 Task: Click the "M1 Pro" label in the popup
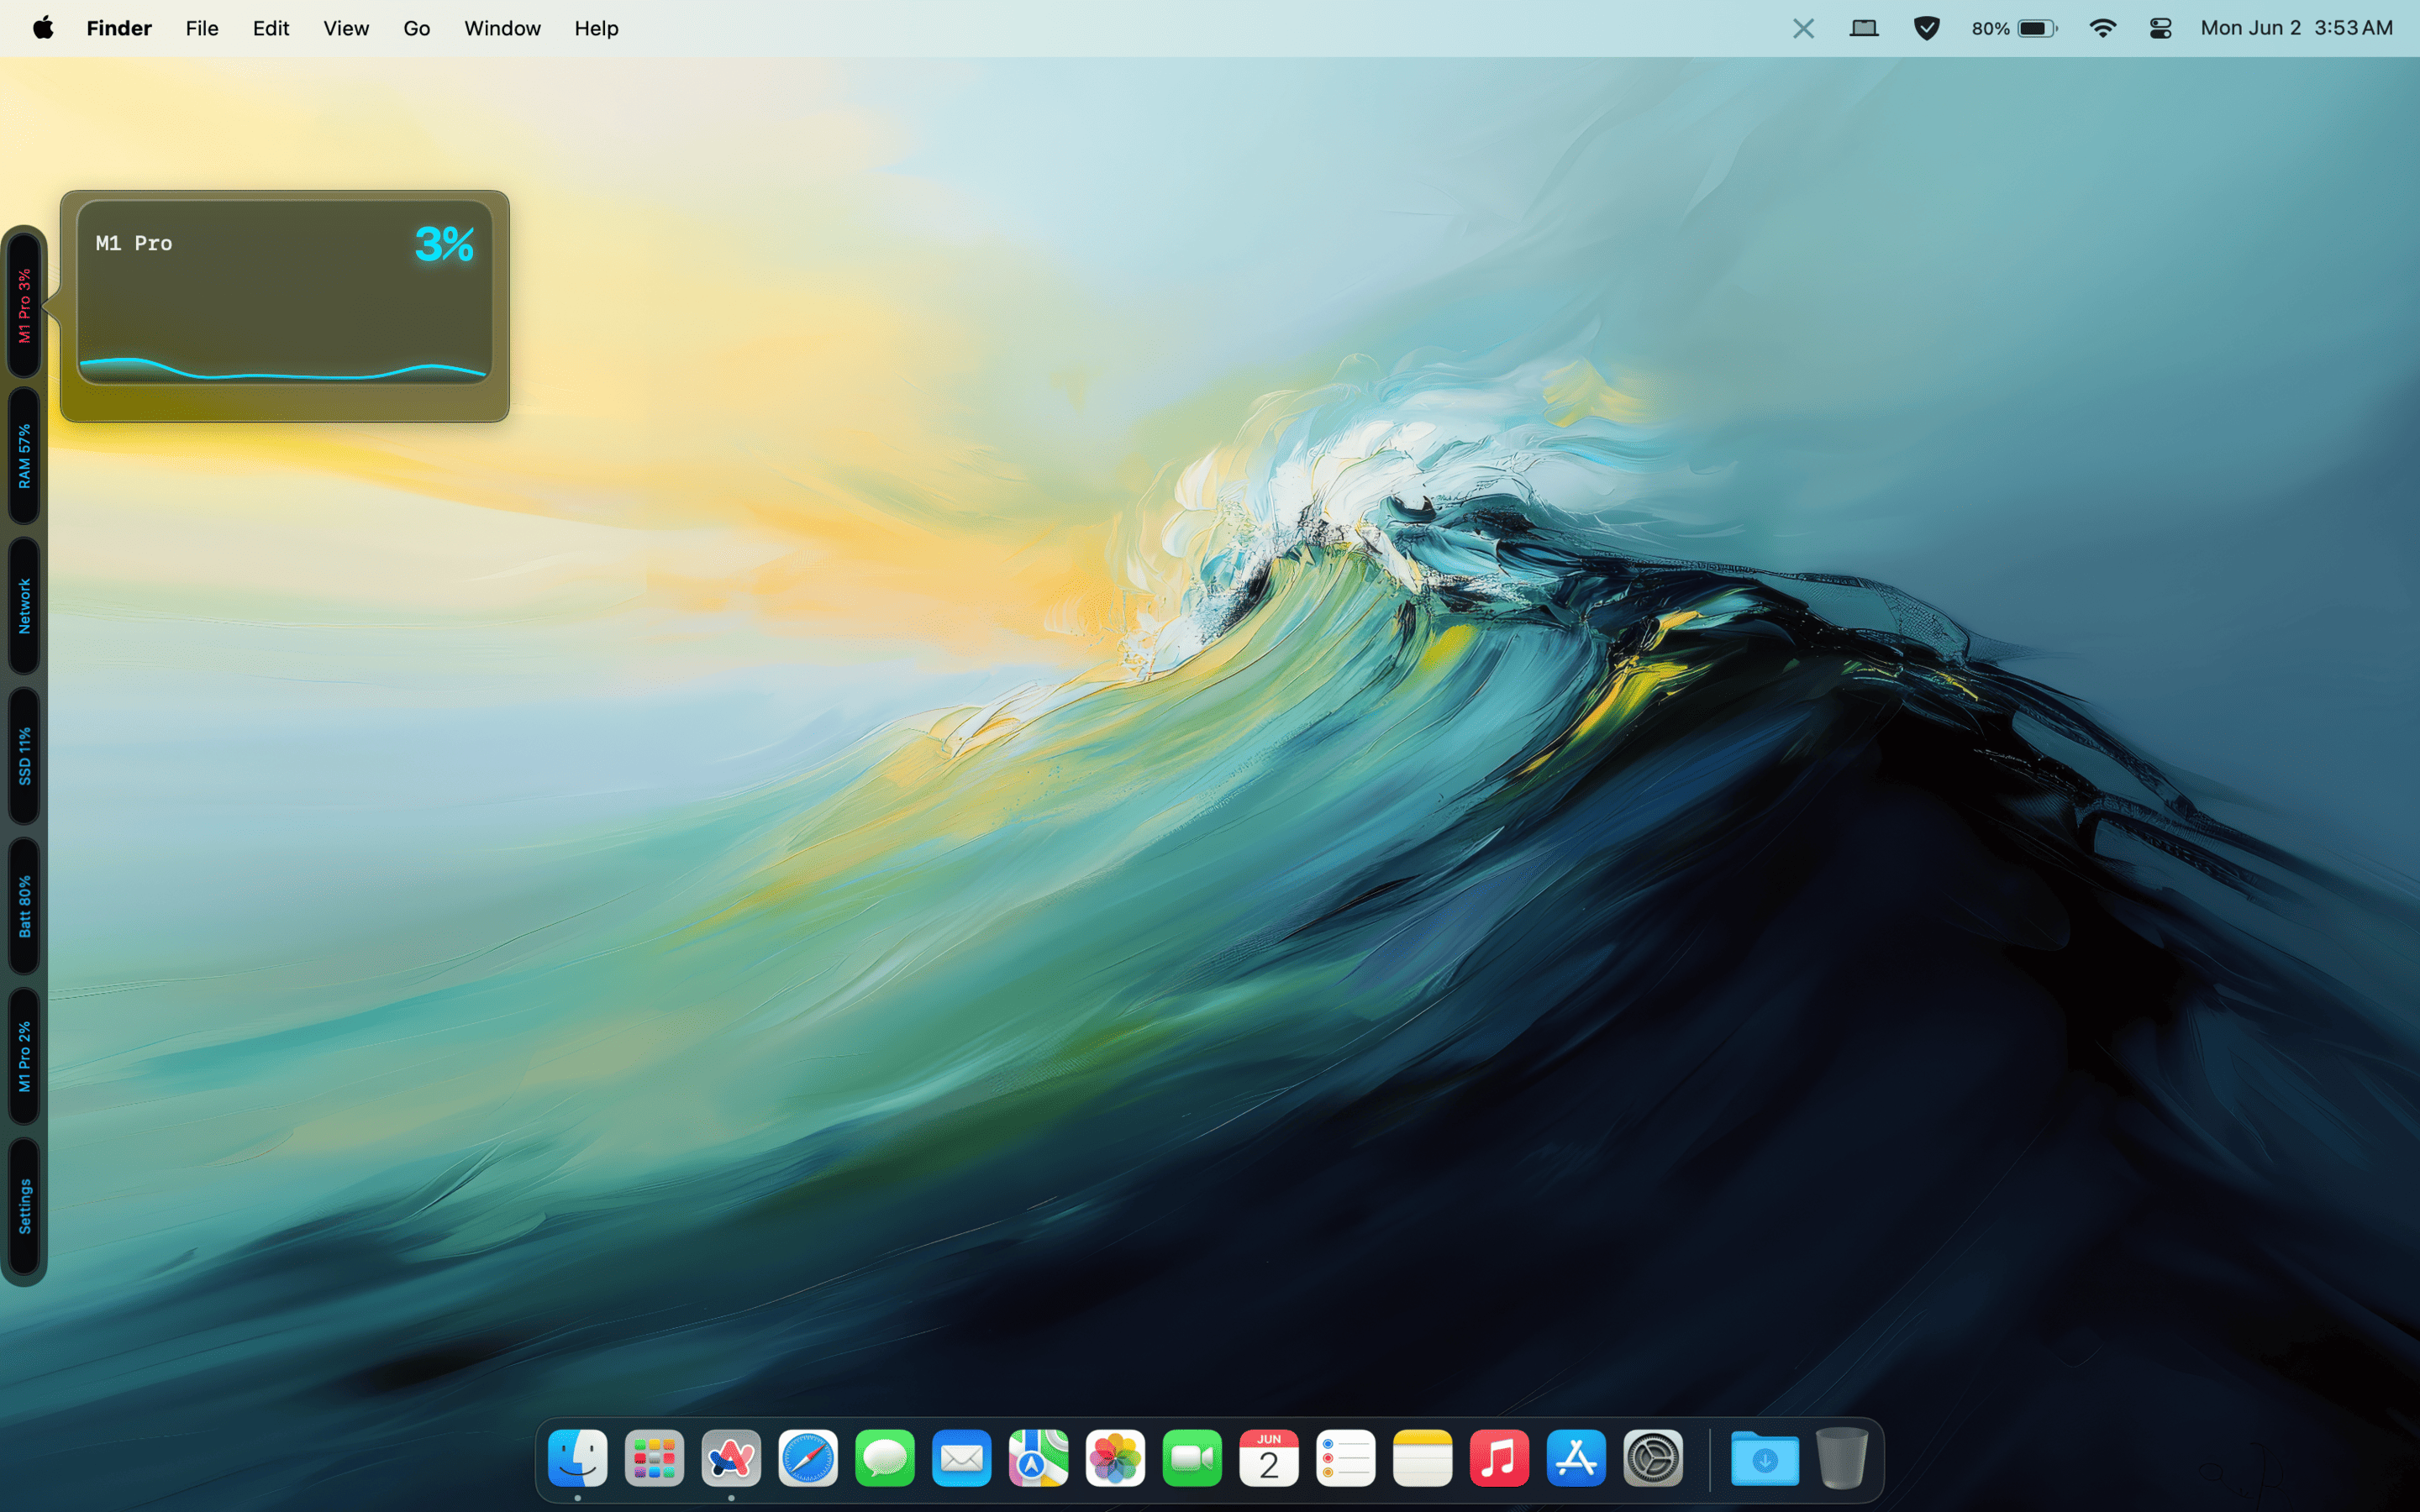[134, 243]
